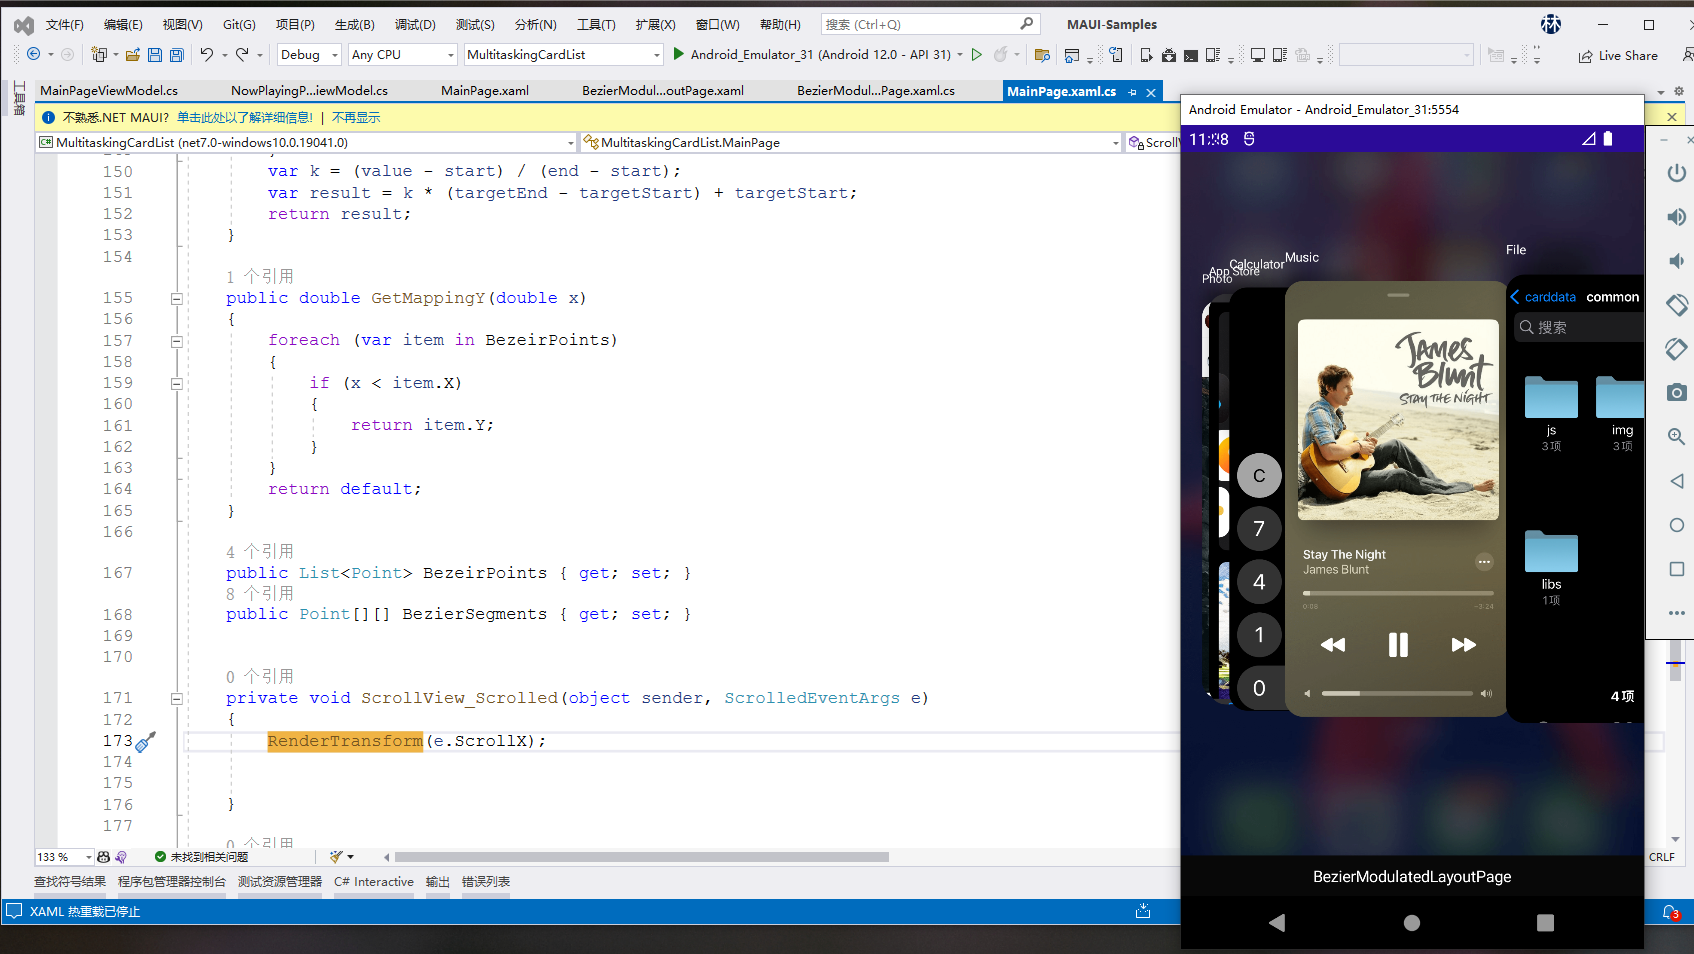The image size is (1694, 954).
Task: Tap calculator key C
Action: pos(1259,476)
